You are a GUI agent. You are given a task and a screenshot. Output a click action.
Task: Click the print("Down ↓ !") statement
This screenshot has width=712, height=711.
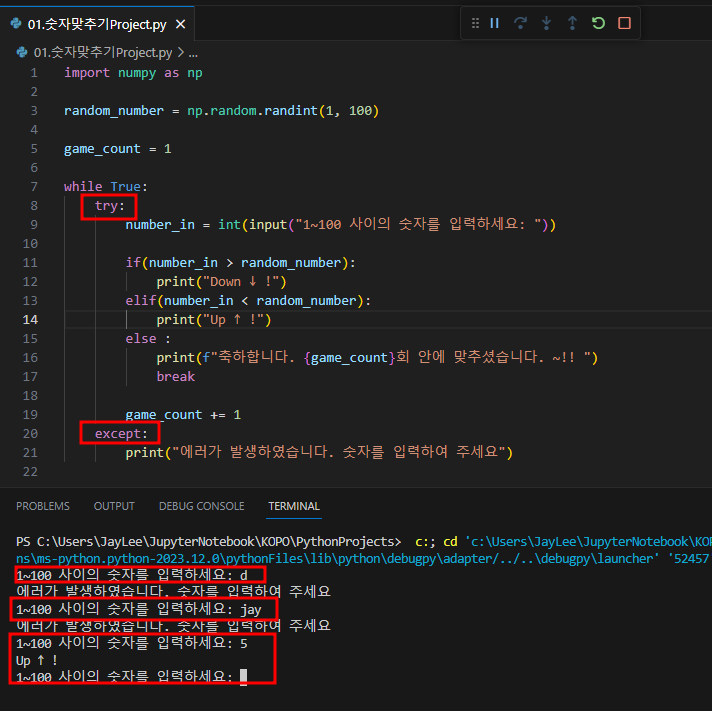(222, 282)
